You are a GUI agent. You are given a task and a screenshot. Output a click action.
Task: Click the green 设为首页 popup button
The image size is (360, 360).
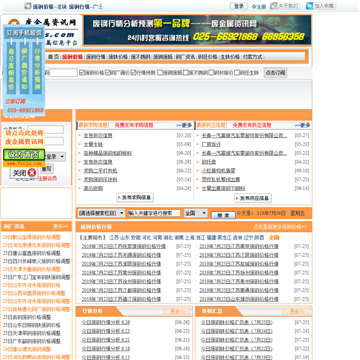(x=24, y=154)
